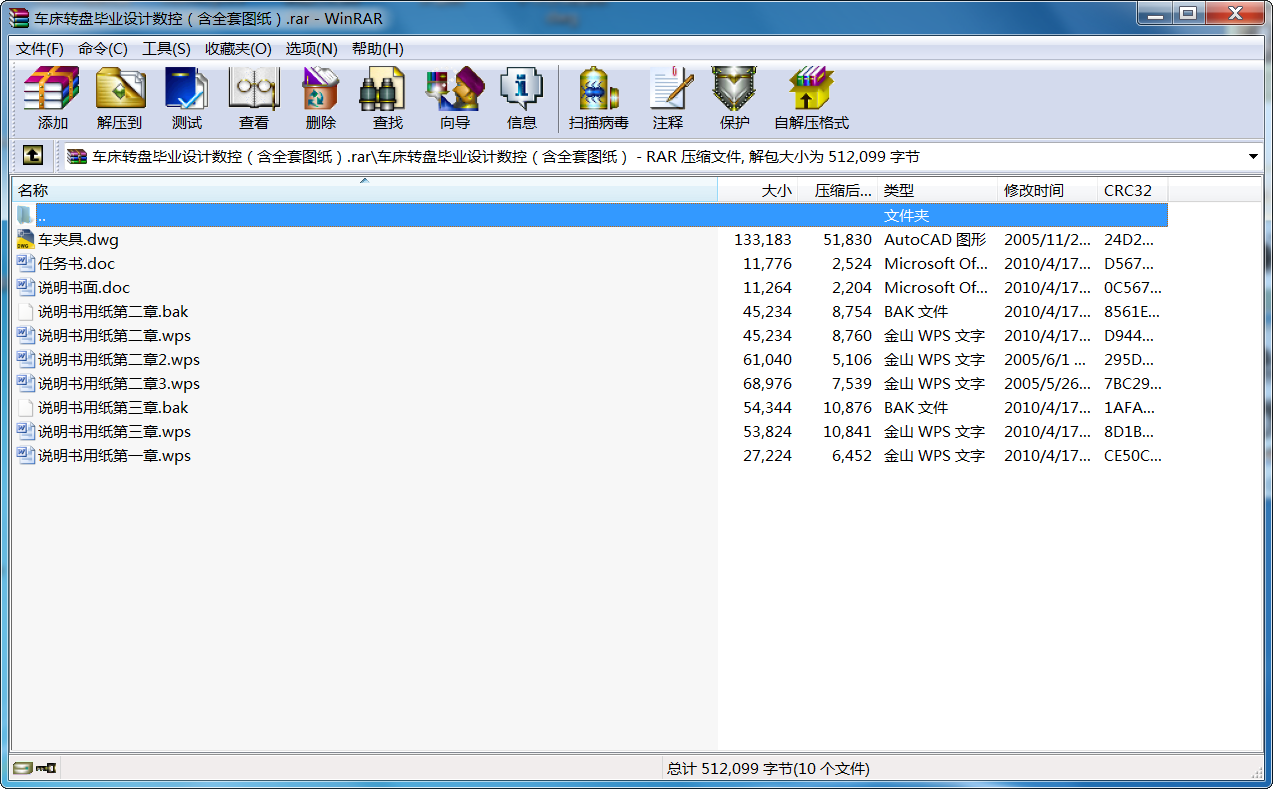1273x789 pixels.
Task: Click the 车夹具.dwg file icon
Action: point(26,239)
